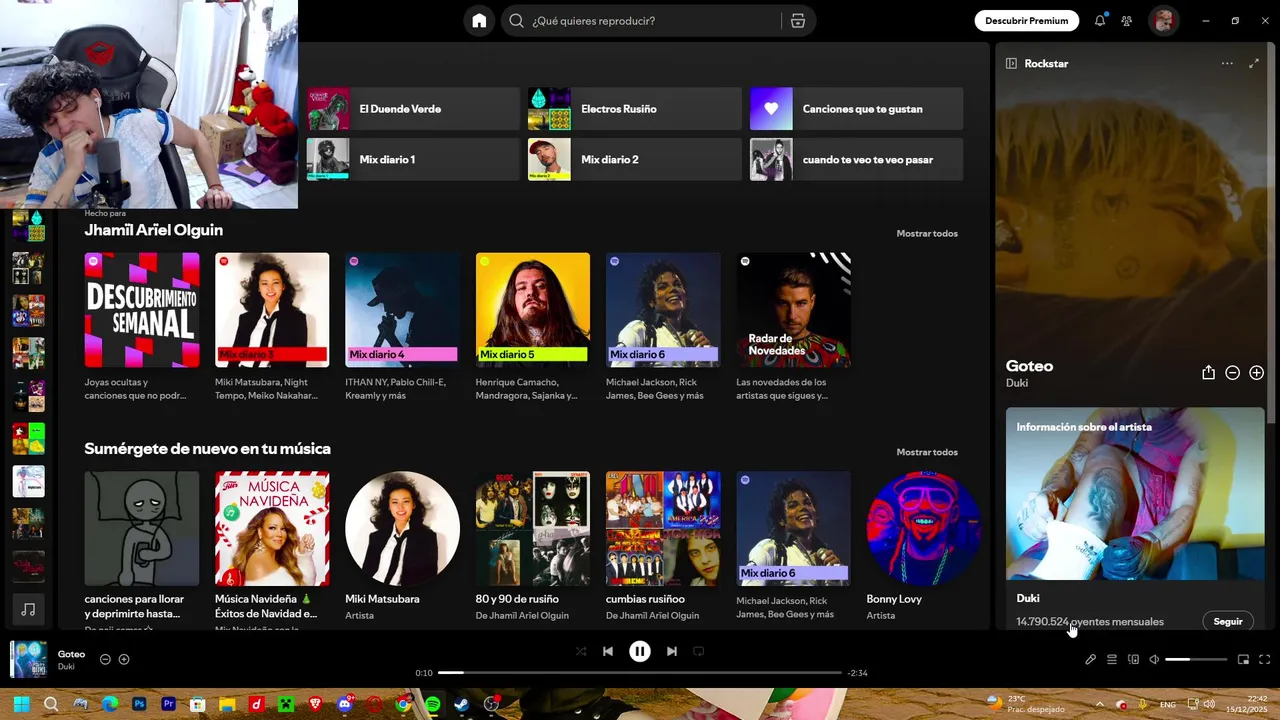Open the notifications bell
Viewport: 1280px width, 720px height.
coord(1100,21)
